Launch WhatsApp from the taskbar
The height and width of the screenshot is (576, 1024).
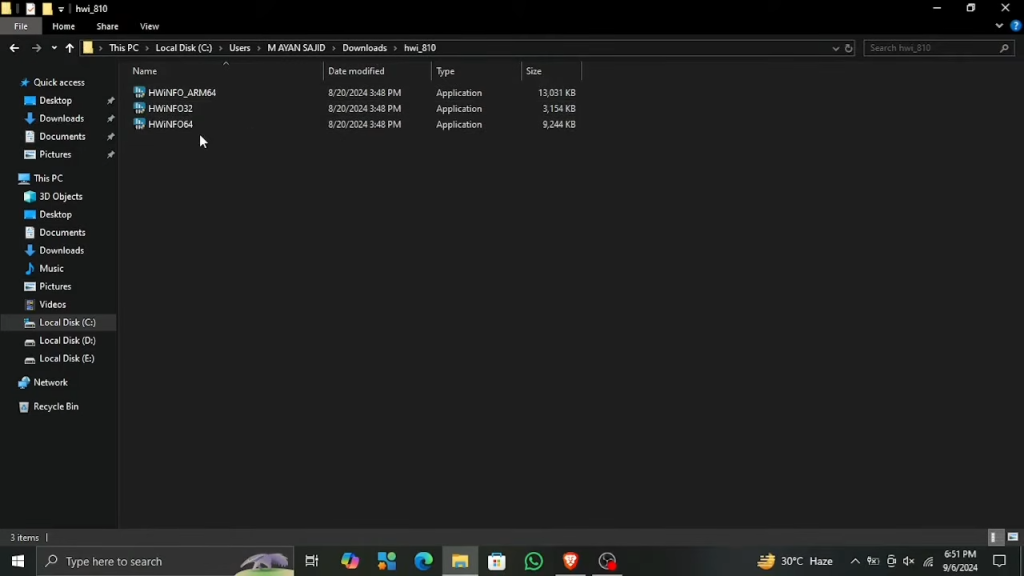pos(534,561)
